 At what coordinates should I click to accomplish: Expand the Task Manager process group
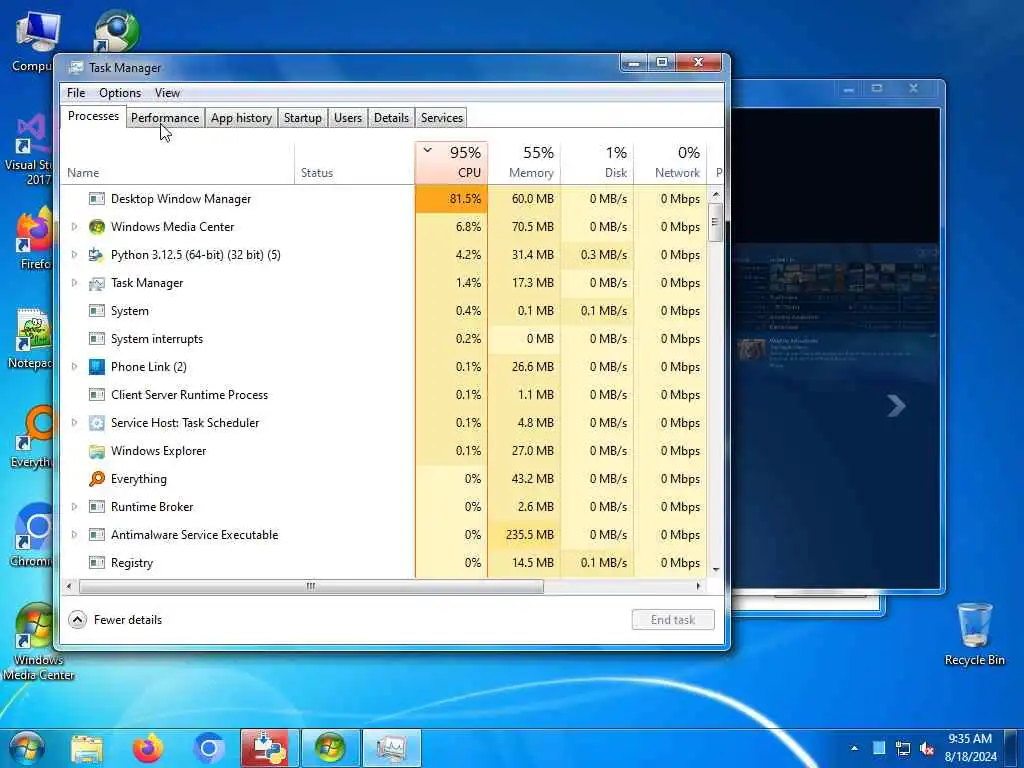pos(74,283)
